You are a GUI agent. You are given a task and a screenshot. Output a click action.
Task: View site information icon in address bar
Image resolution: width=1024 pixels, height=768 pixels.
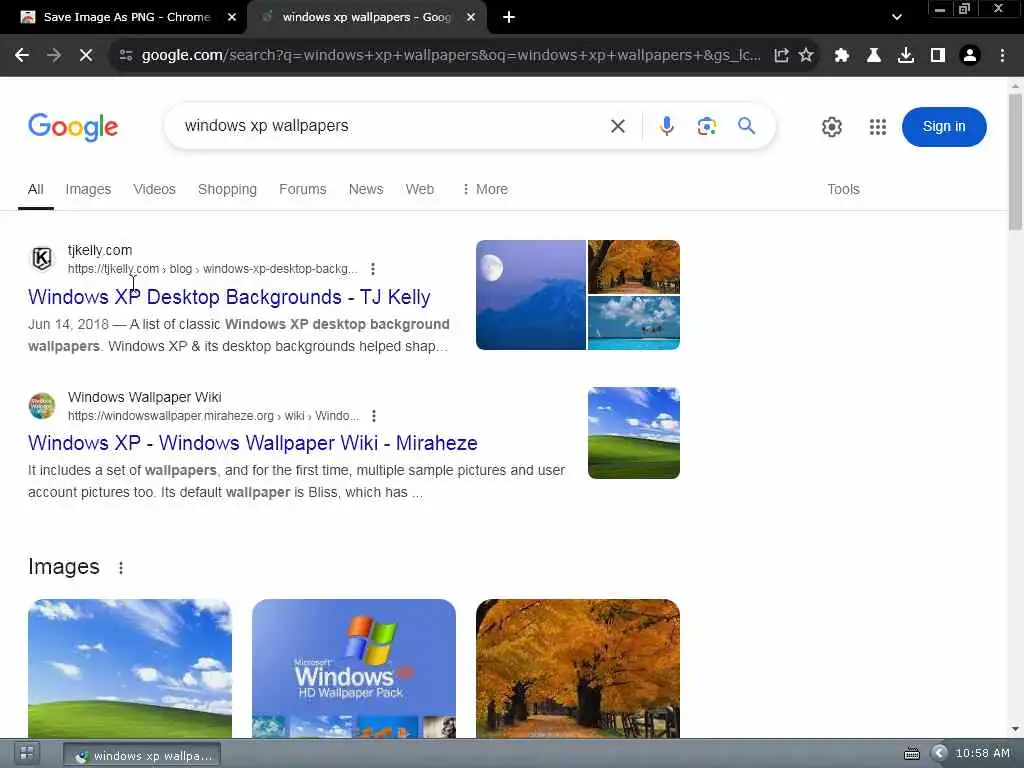(x=126, y=56)
